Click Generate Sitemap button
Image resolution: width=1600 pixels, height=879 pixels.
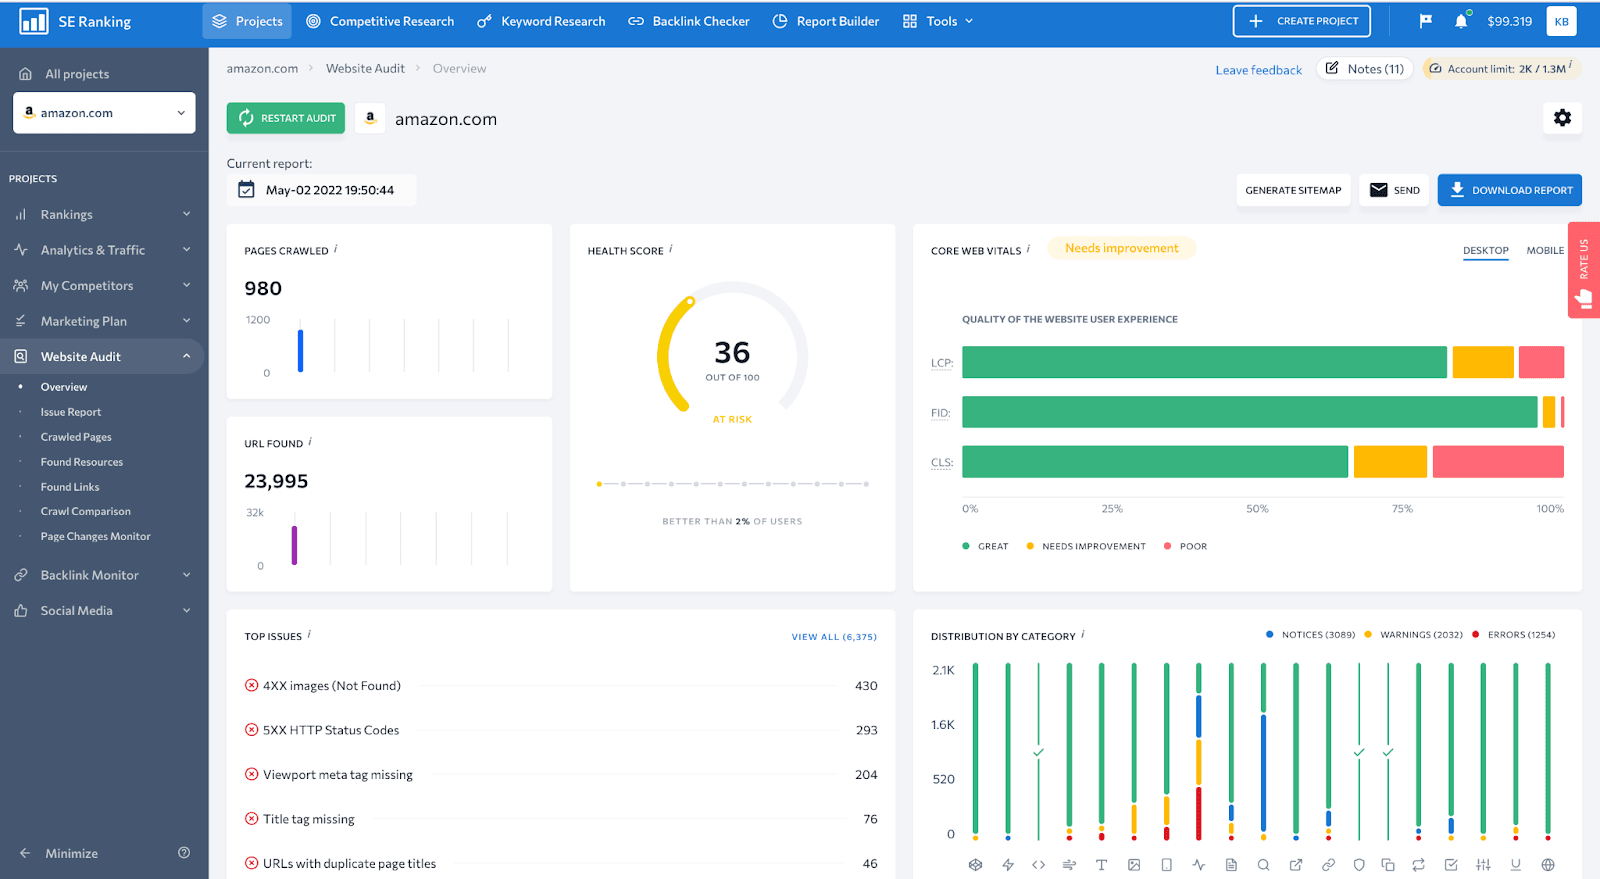[x=1293, y=190]
